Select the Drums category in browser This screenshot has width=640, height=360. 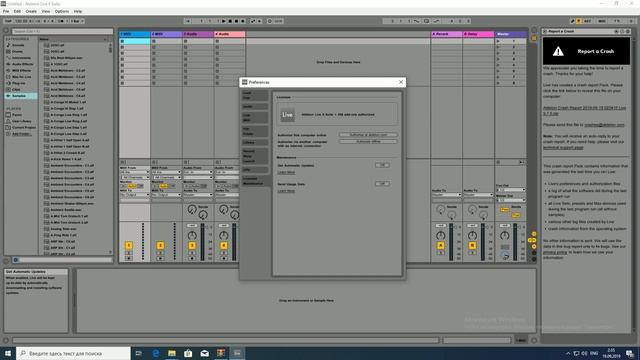point(18,51)
